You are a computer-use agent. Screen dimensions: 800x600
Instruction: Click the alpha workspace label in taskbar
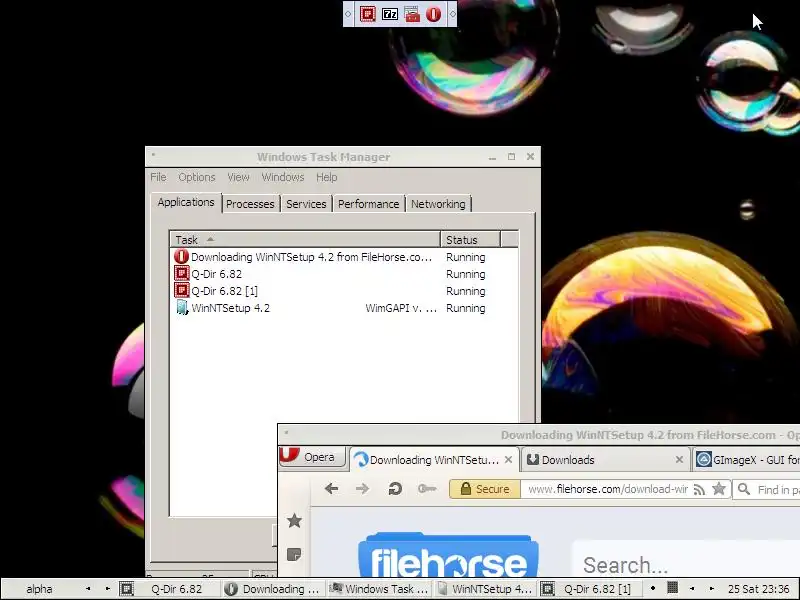click(x=39, y=589)
